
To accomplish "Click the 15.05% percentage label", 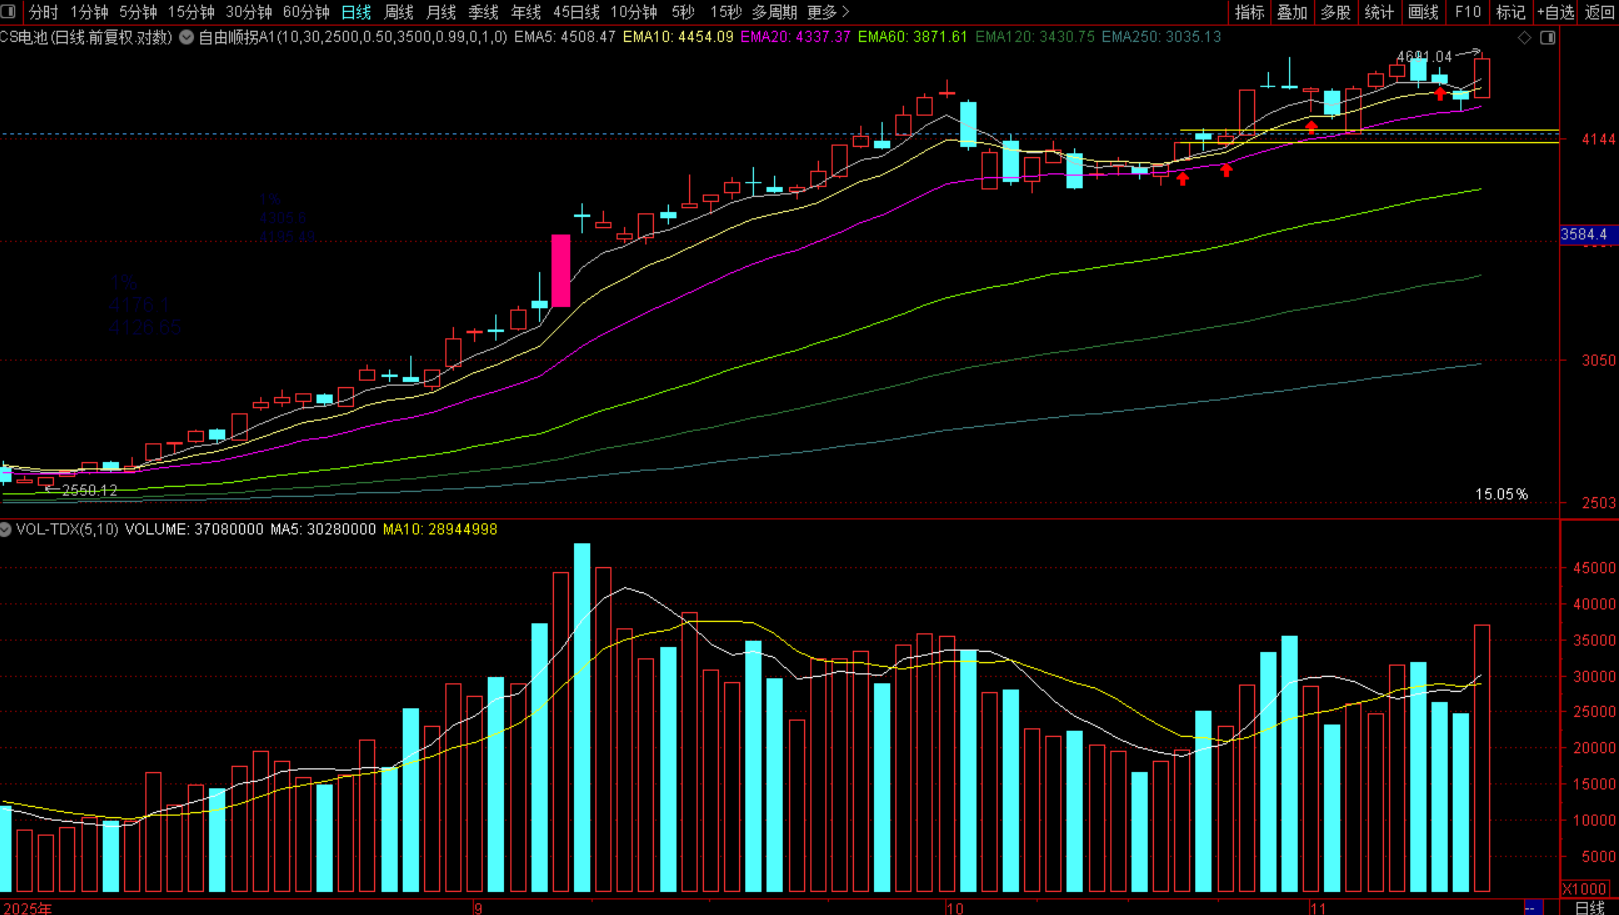I will [x=1502, y=494].
